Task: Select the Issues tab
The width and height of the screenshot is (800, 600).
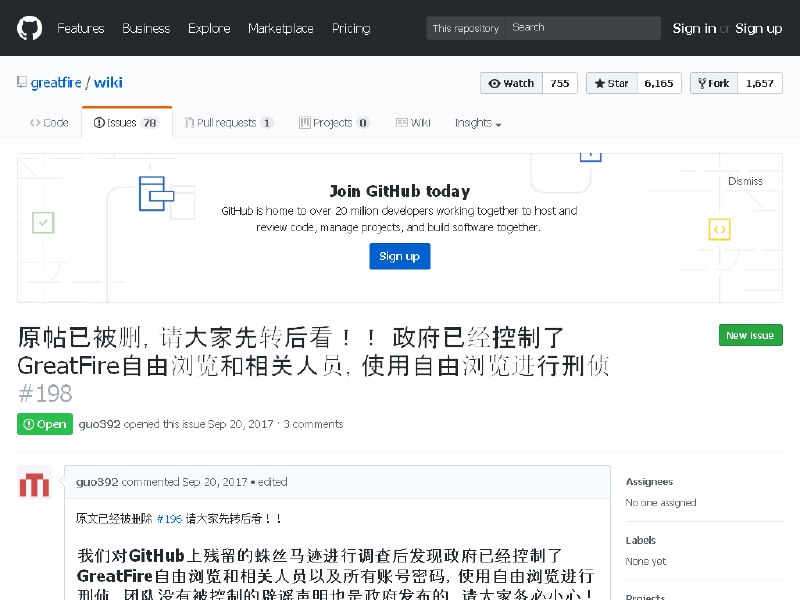Action: pyautogui.click(x=127, y=122)
